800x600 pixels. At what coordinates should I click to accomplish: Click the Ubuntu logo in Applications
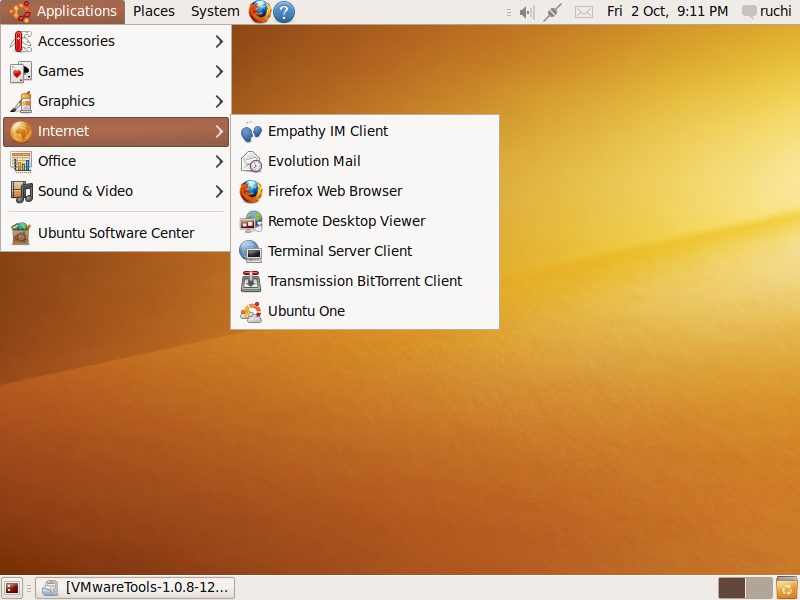click(x=19, y=11)
